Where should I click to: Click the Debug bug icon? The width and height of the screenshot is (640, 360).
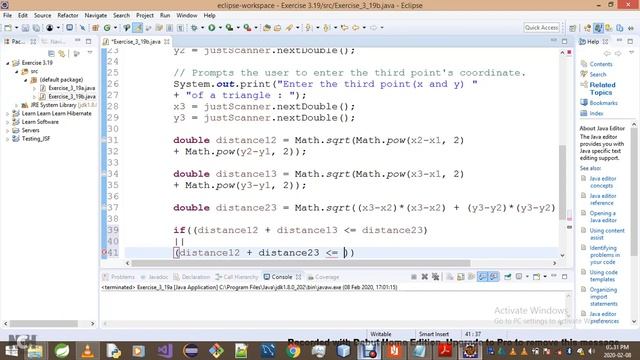coord(194,28)
